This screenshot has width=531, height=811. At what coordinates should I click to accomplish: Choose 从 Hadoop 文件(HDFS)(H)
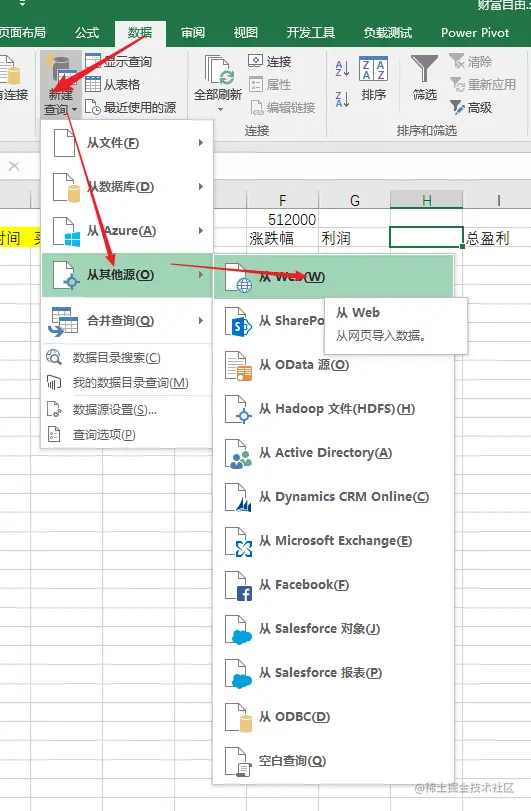tap(333, 409)
